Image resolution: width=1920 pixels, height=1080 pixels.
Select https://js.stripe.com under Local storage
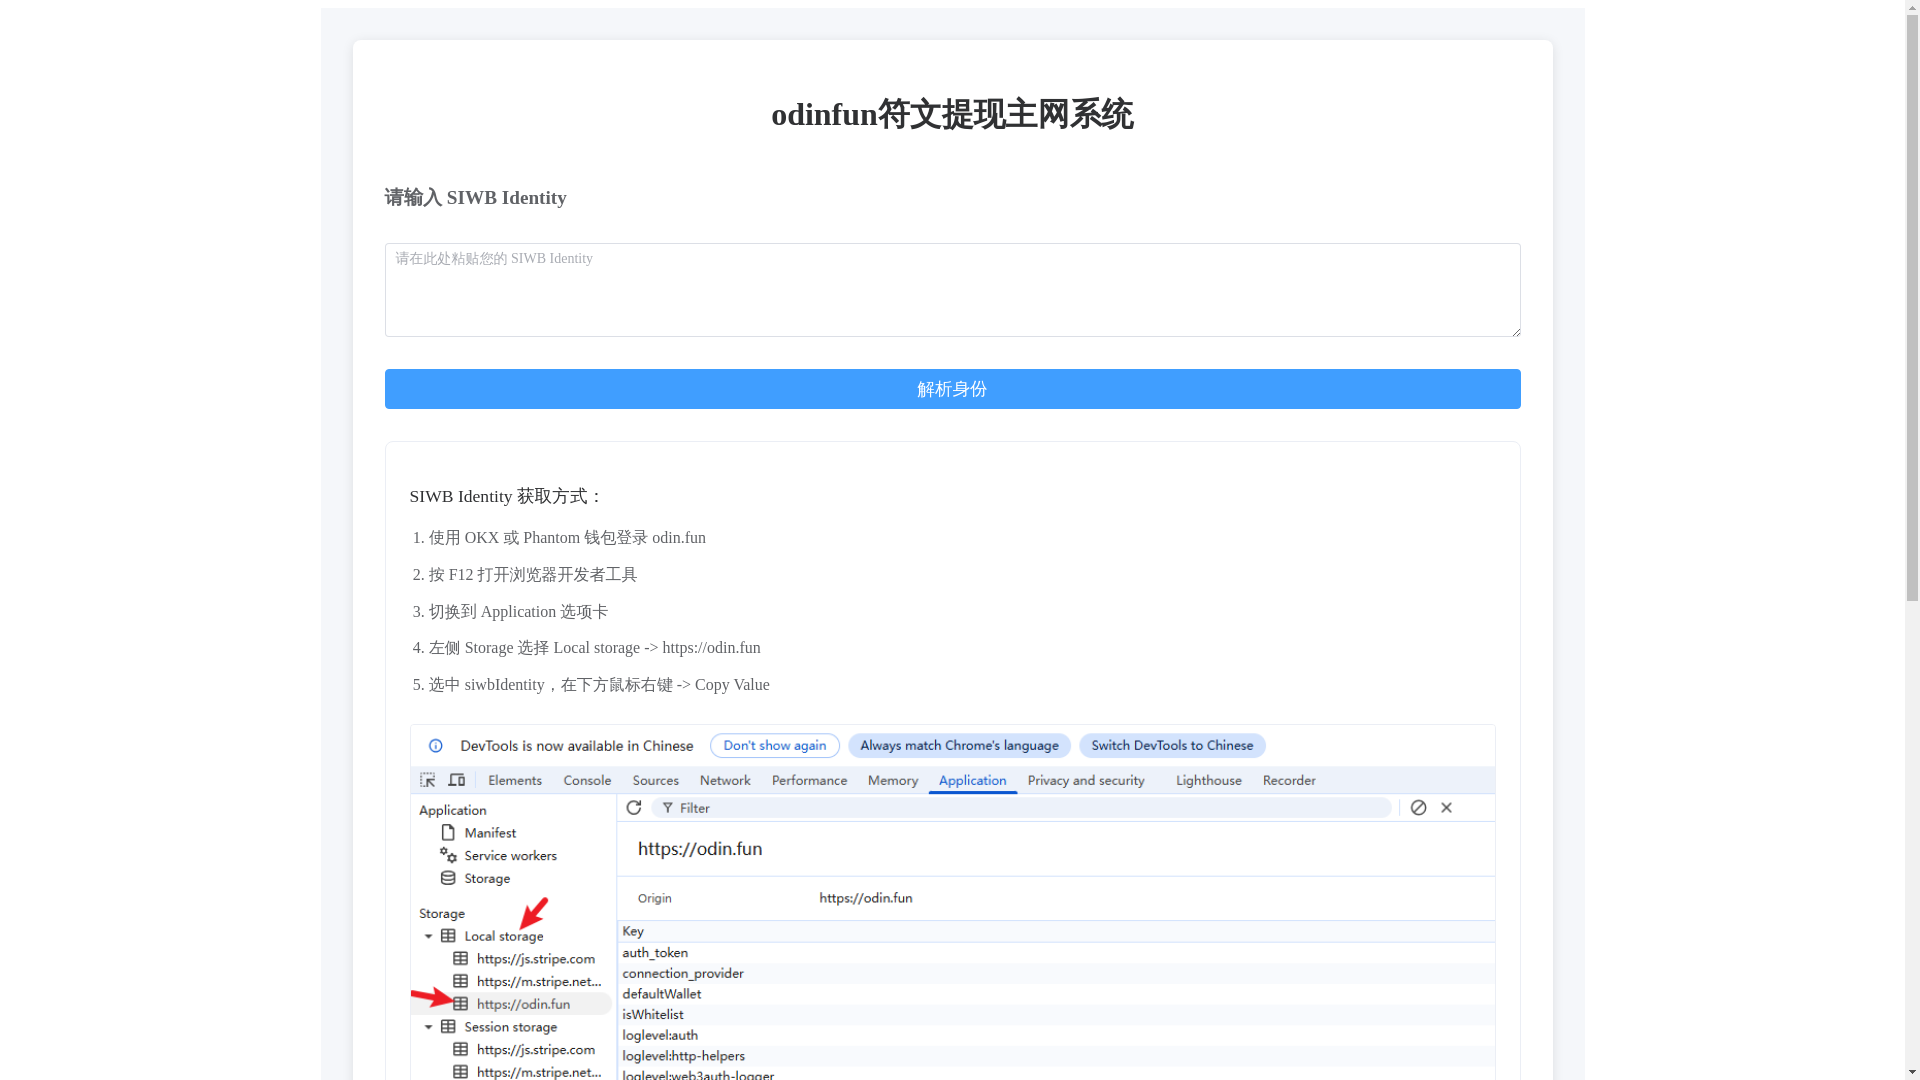pos(536,959)
